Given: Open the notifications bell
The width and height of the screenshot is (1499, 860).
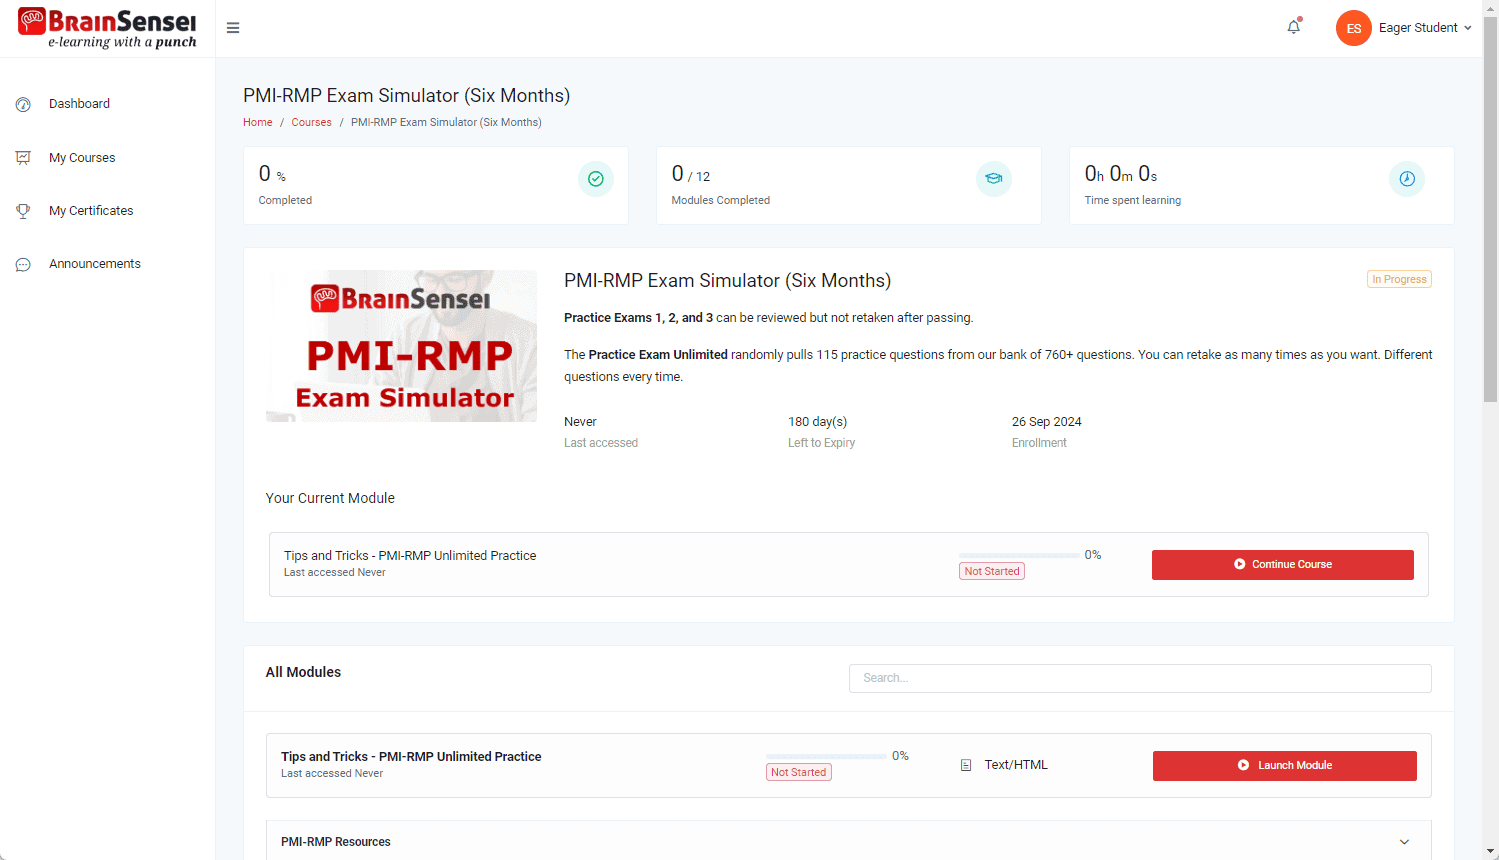Looking at the screenshot, I should coord(1294,27).
